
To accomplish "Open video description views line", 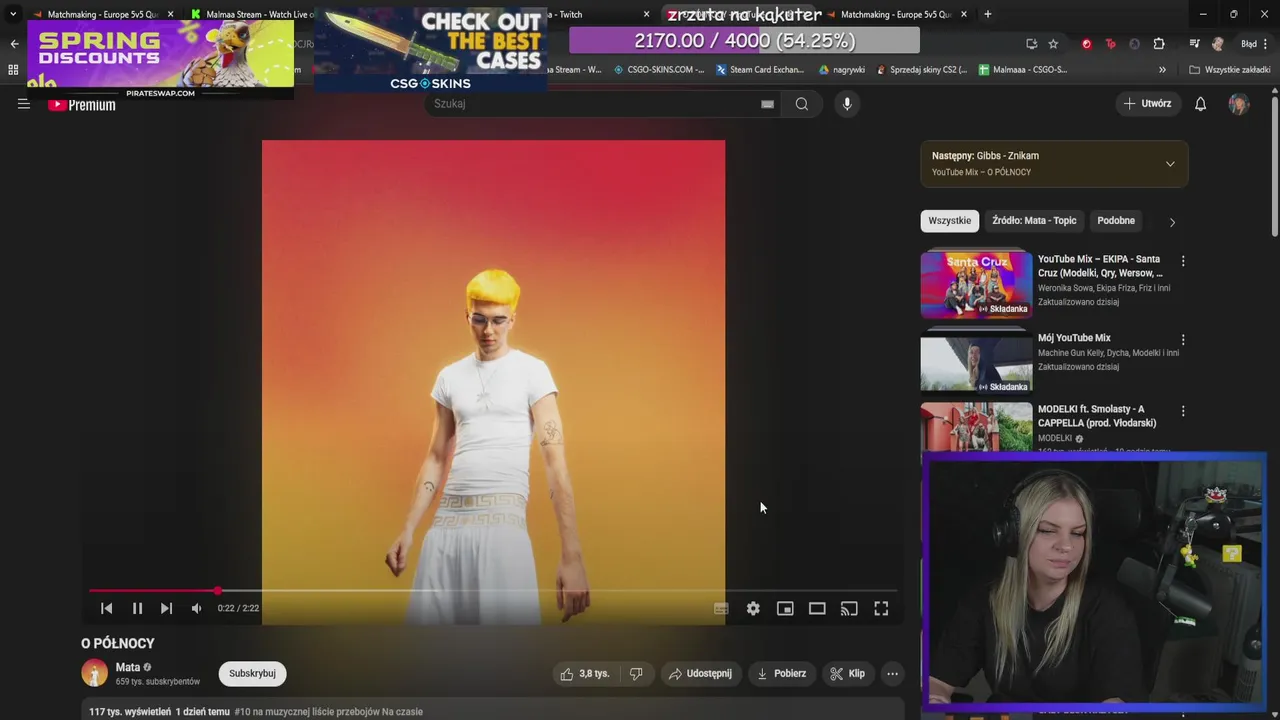I will [x=256, y=712].
